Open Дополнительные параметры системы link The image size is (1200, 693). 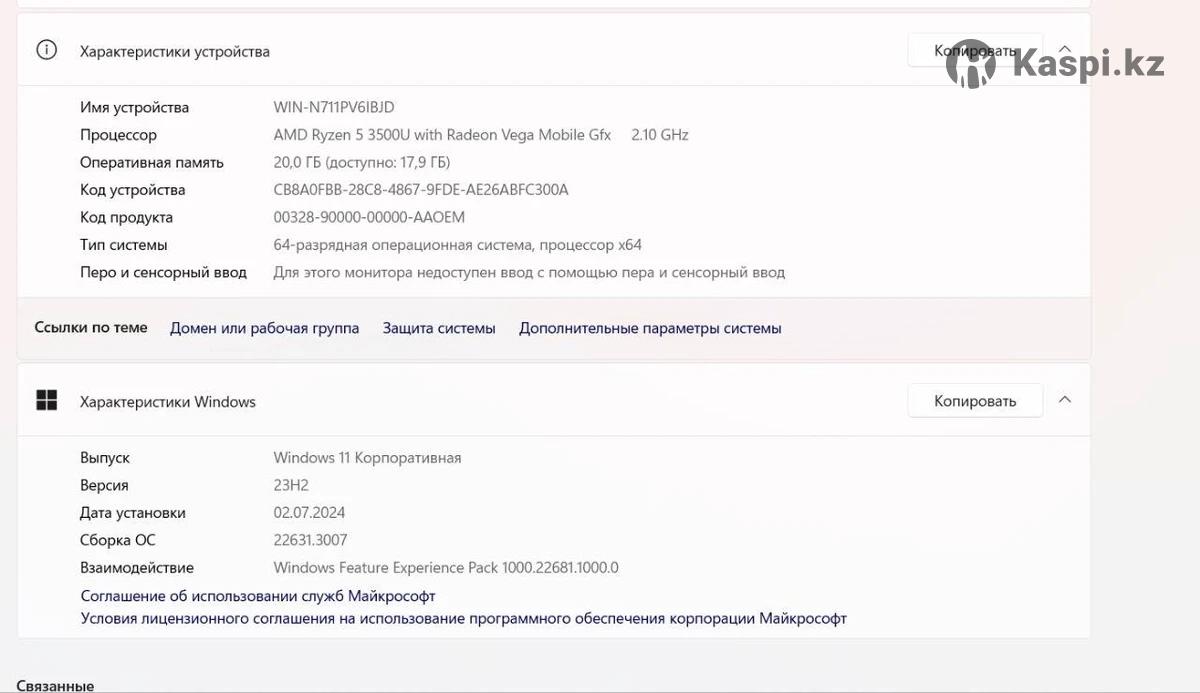(x=650, y=328)
